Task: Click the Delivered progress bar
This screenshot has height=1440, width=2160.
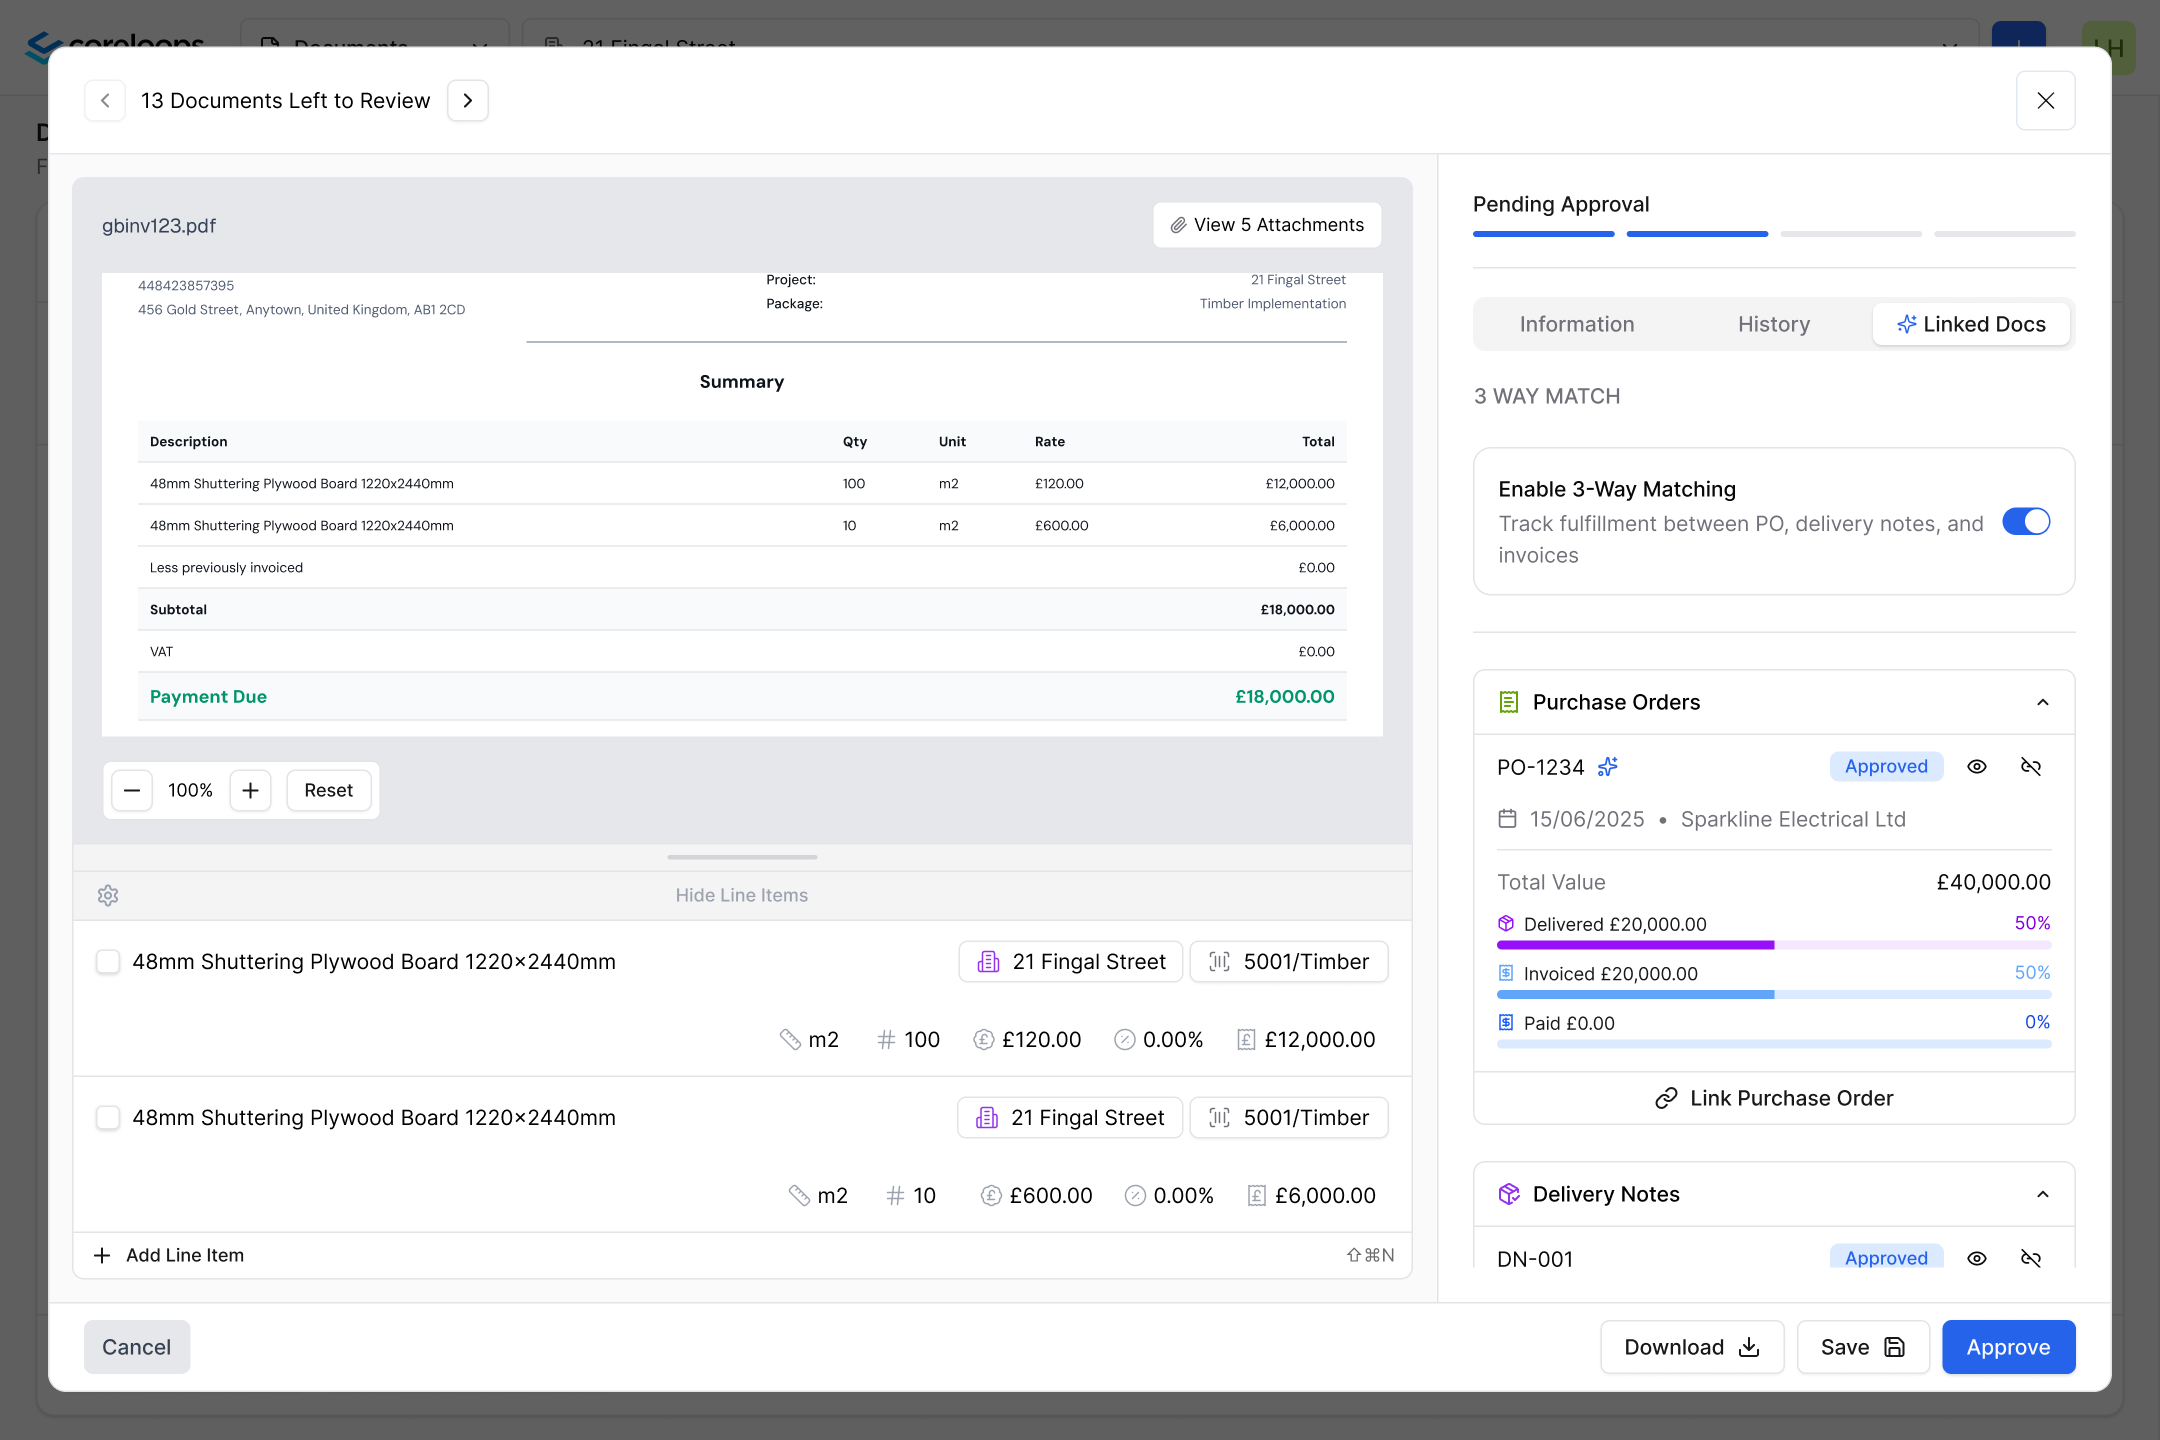Action: tap(1774, 945)
